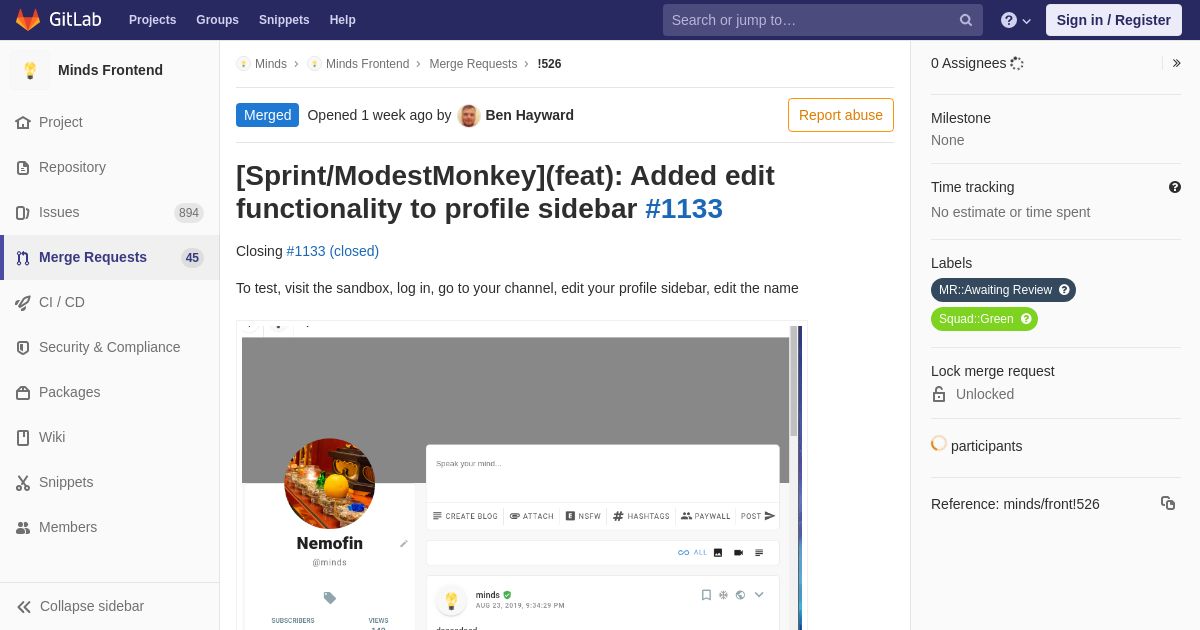Screen dimensions: 1200x630
Task: Open the Help dropdown in navbar
Action: [x=1016, y=20]
